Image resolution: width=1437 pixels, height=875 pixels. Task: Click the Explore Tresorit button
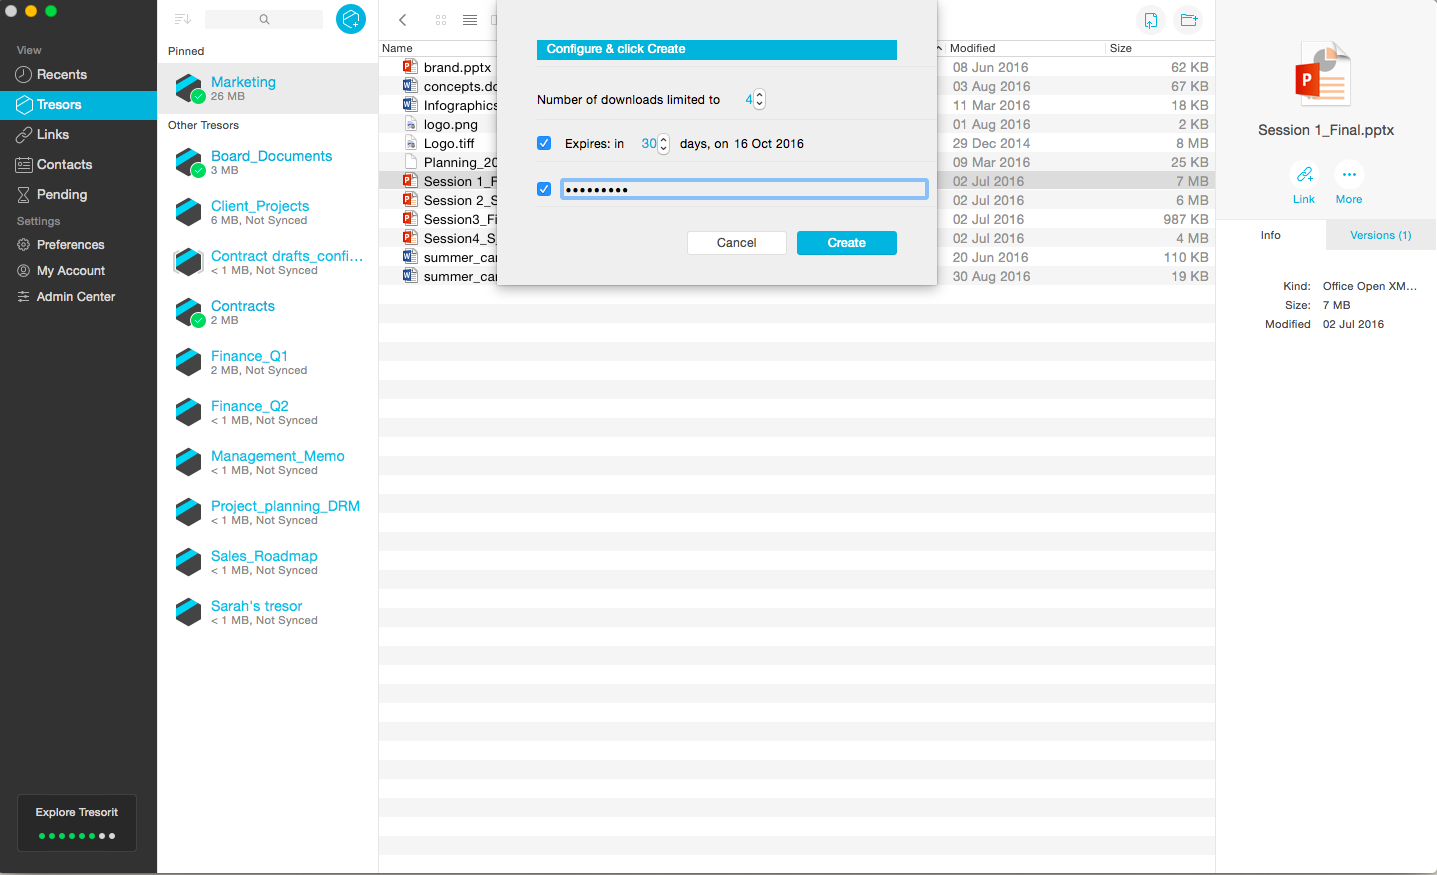[77, 823]
